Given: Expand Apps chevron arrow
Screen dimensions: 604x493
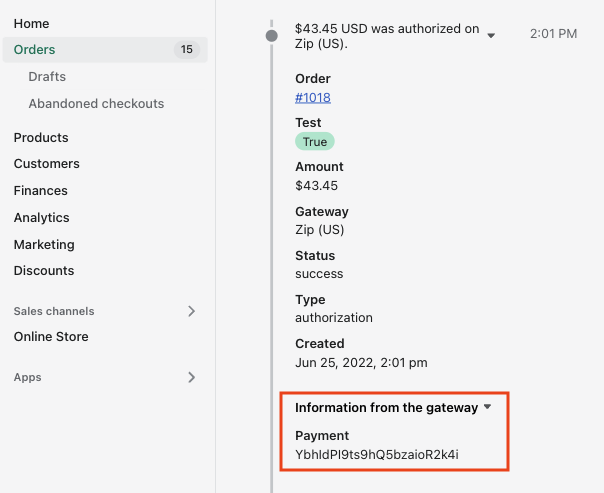Looking at the screenshot, I should tap(192, 378).
